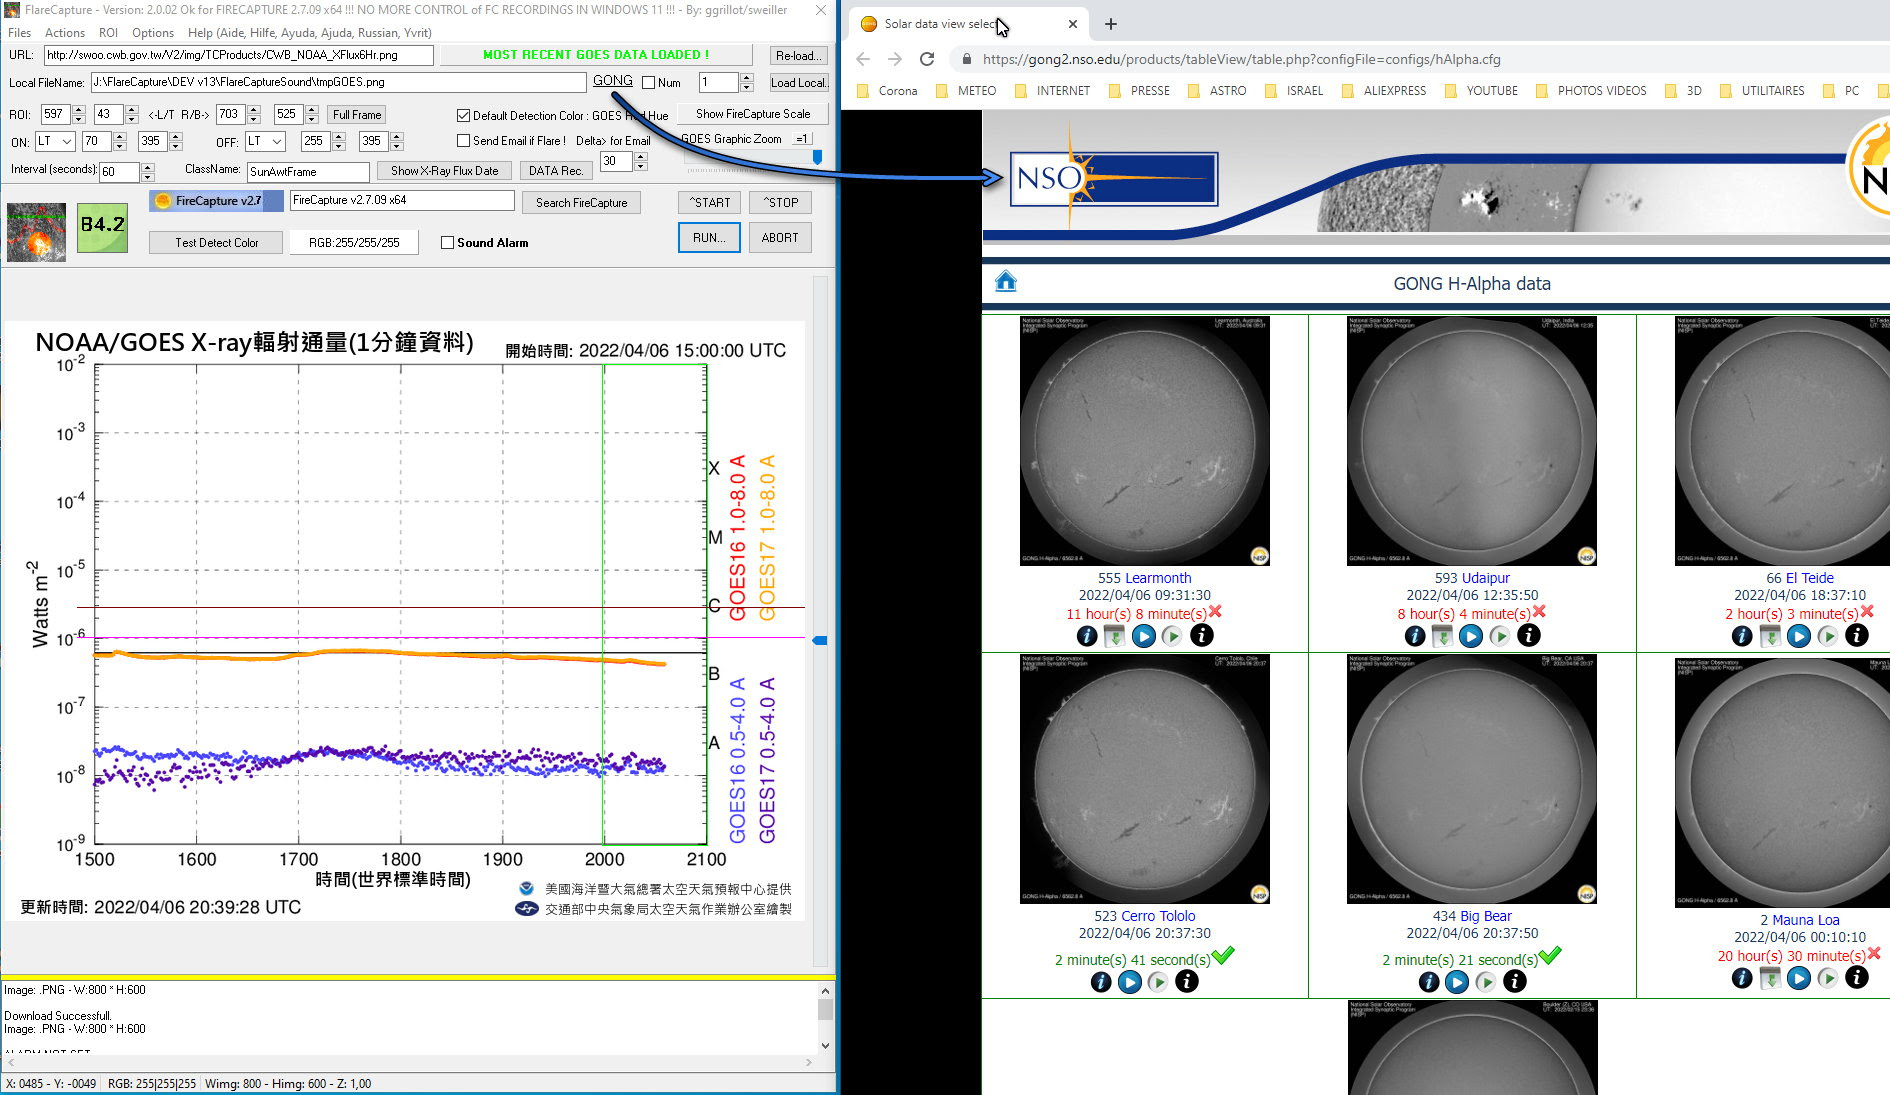
Task: Increase the Interval seconds stepper
Action: point(148,167)
